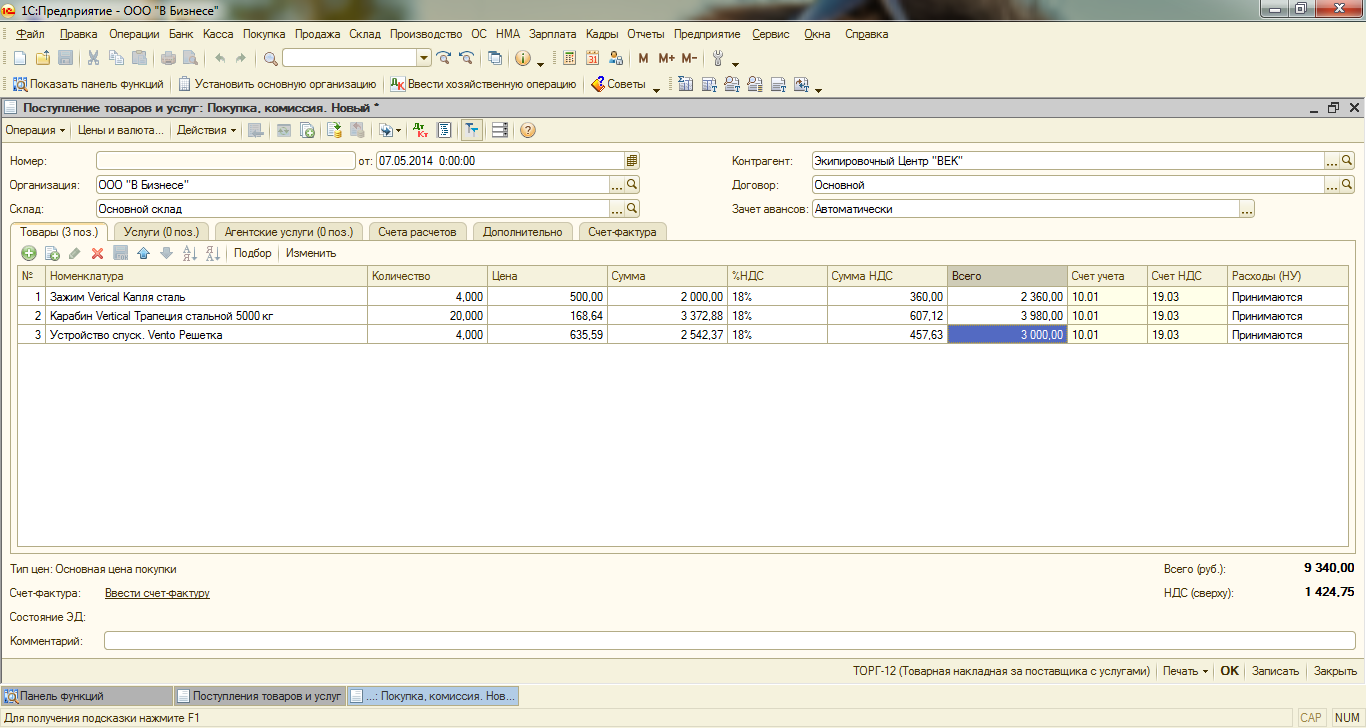Click the green plus Add row icon

point(29,253)
